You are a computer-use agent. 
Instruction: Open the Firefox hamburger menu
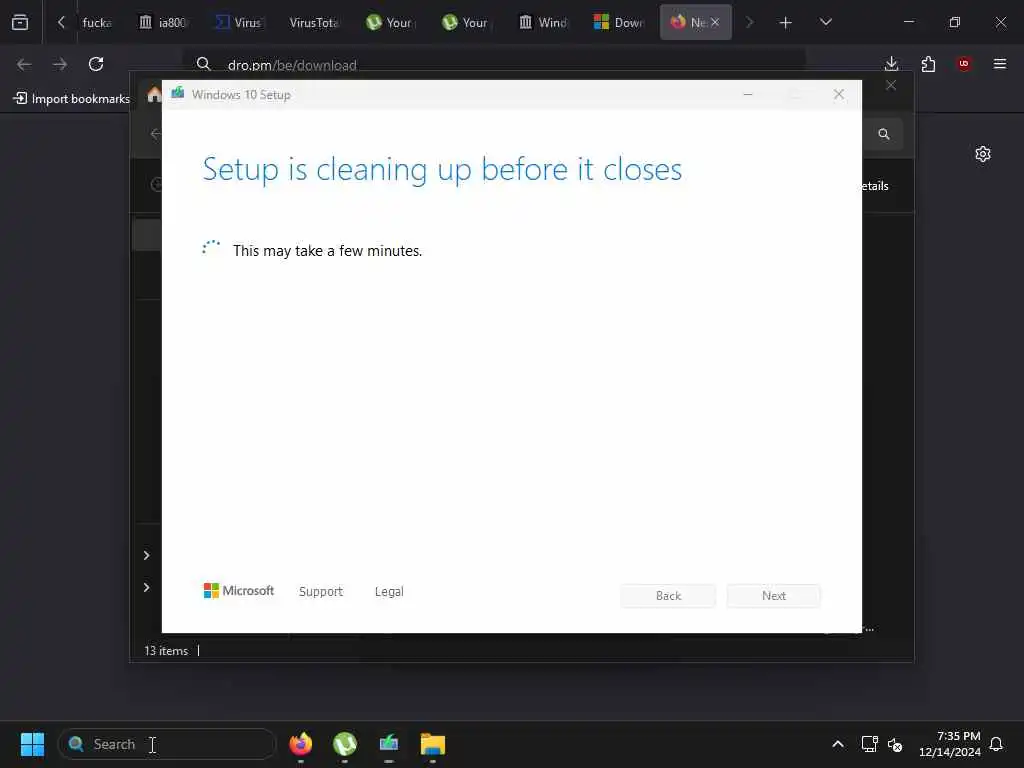click(x=1000, y=64)
